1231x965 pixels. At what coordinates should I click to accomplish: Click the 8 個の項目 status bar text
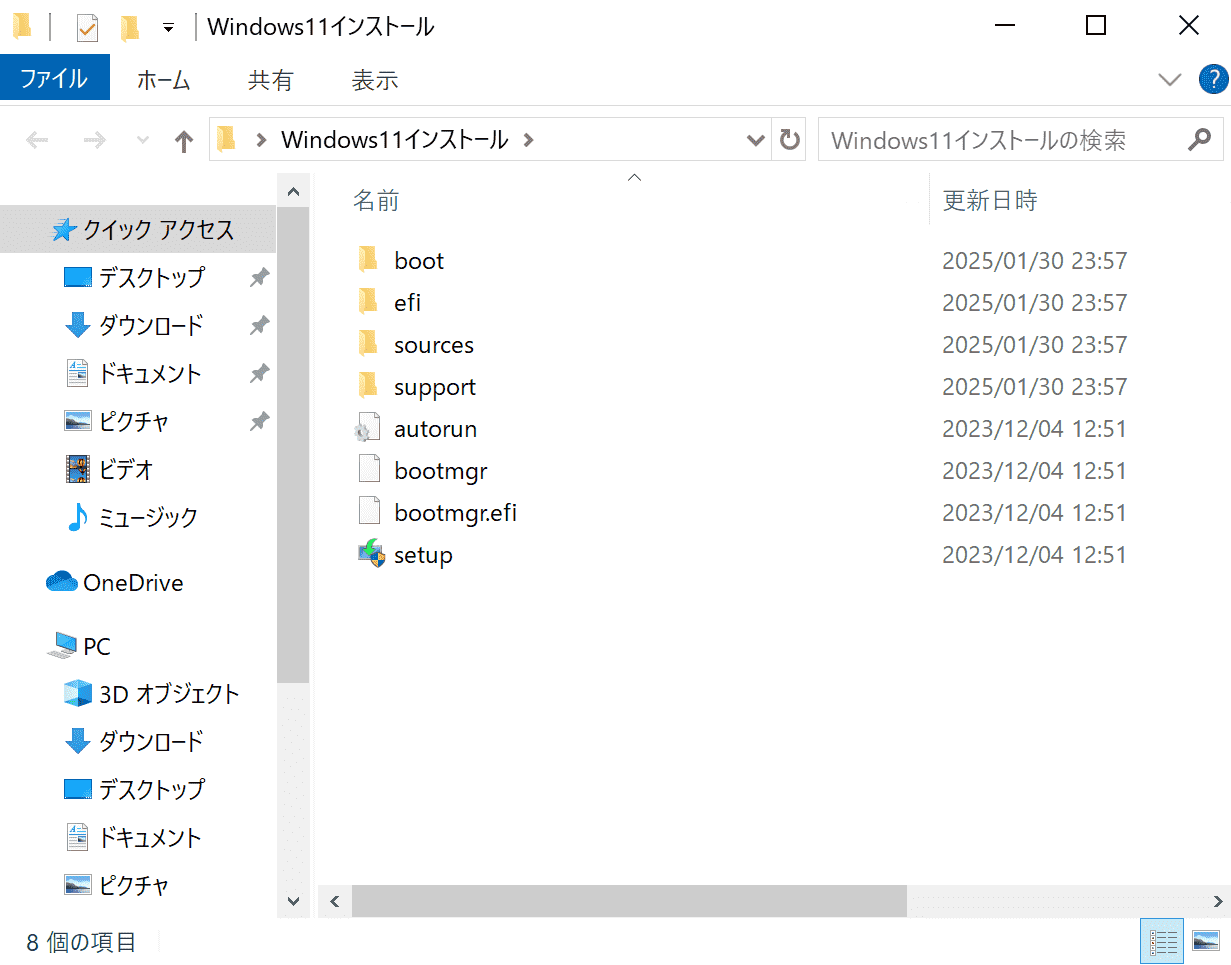pos(81,942)
